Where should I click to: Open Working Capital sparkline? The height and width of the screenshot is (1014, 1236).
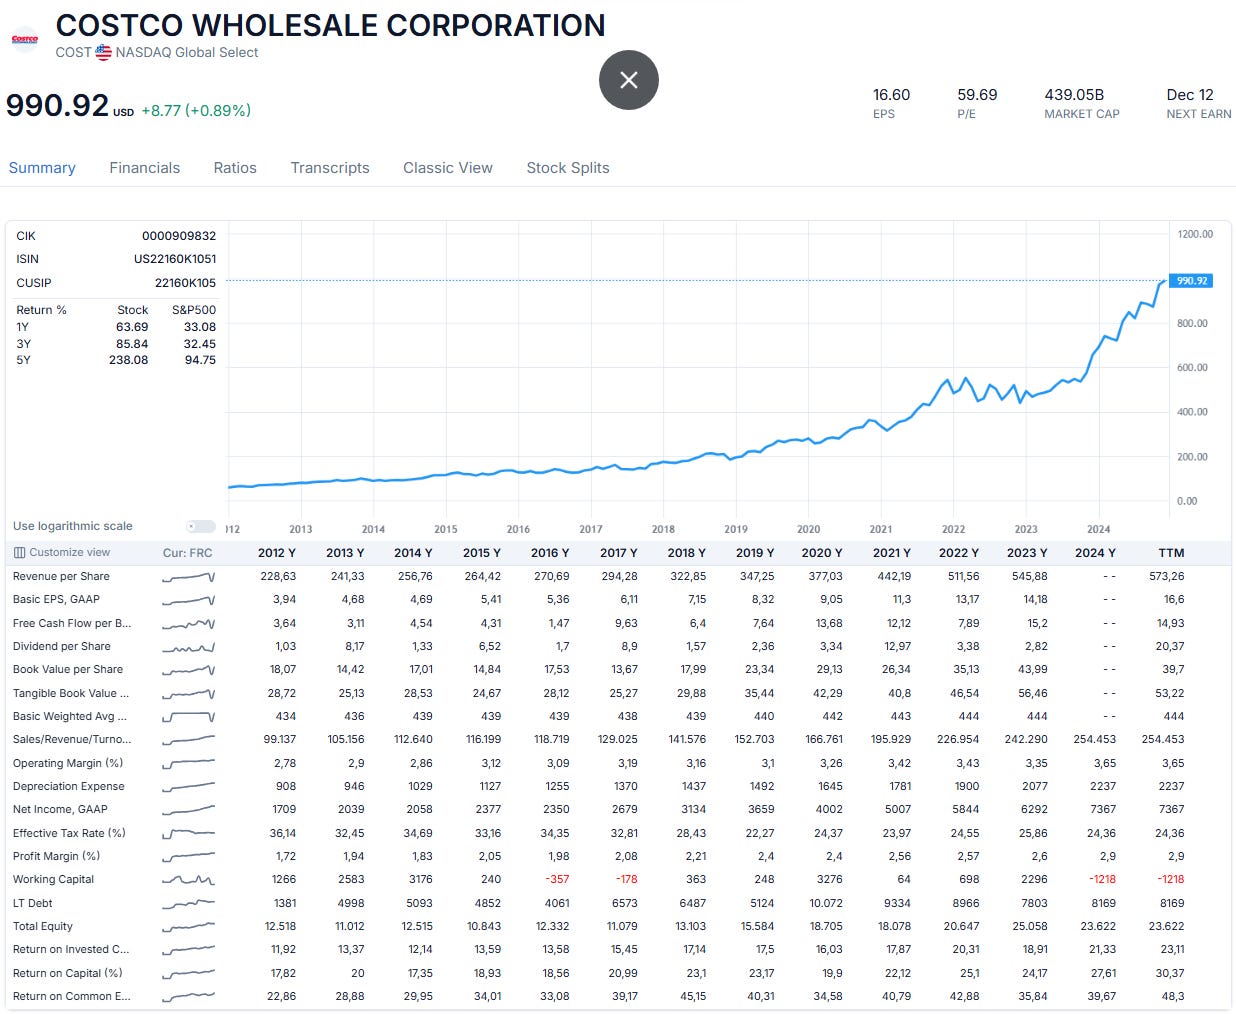[188, 880]
